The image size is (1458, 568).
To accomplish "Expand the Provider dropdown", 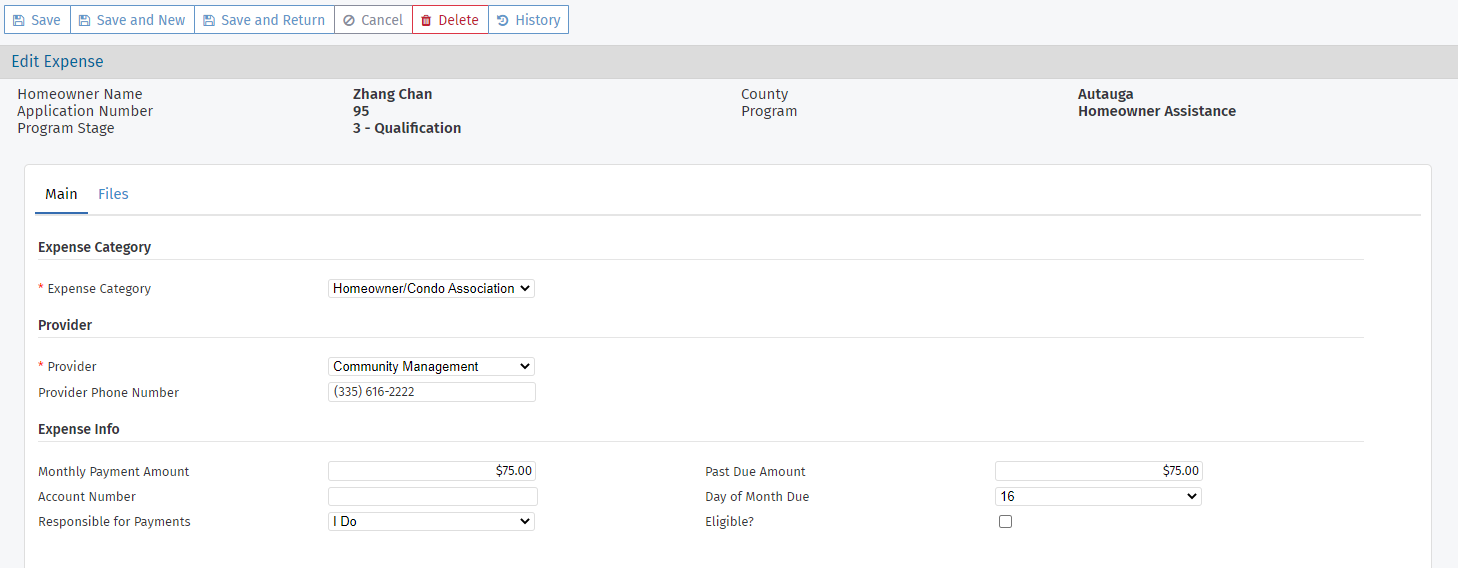I will (x=431, y=367).
